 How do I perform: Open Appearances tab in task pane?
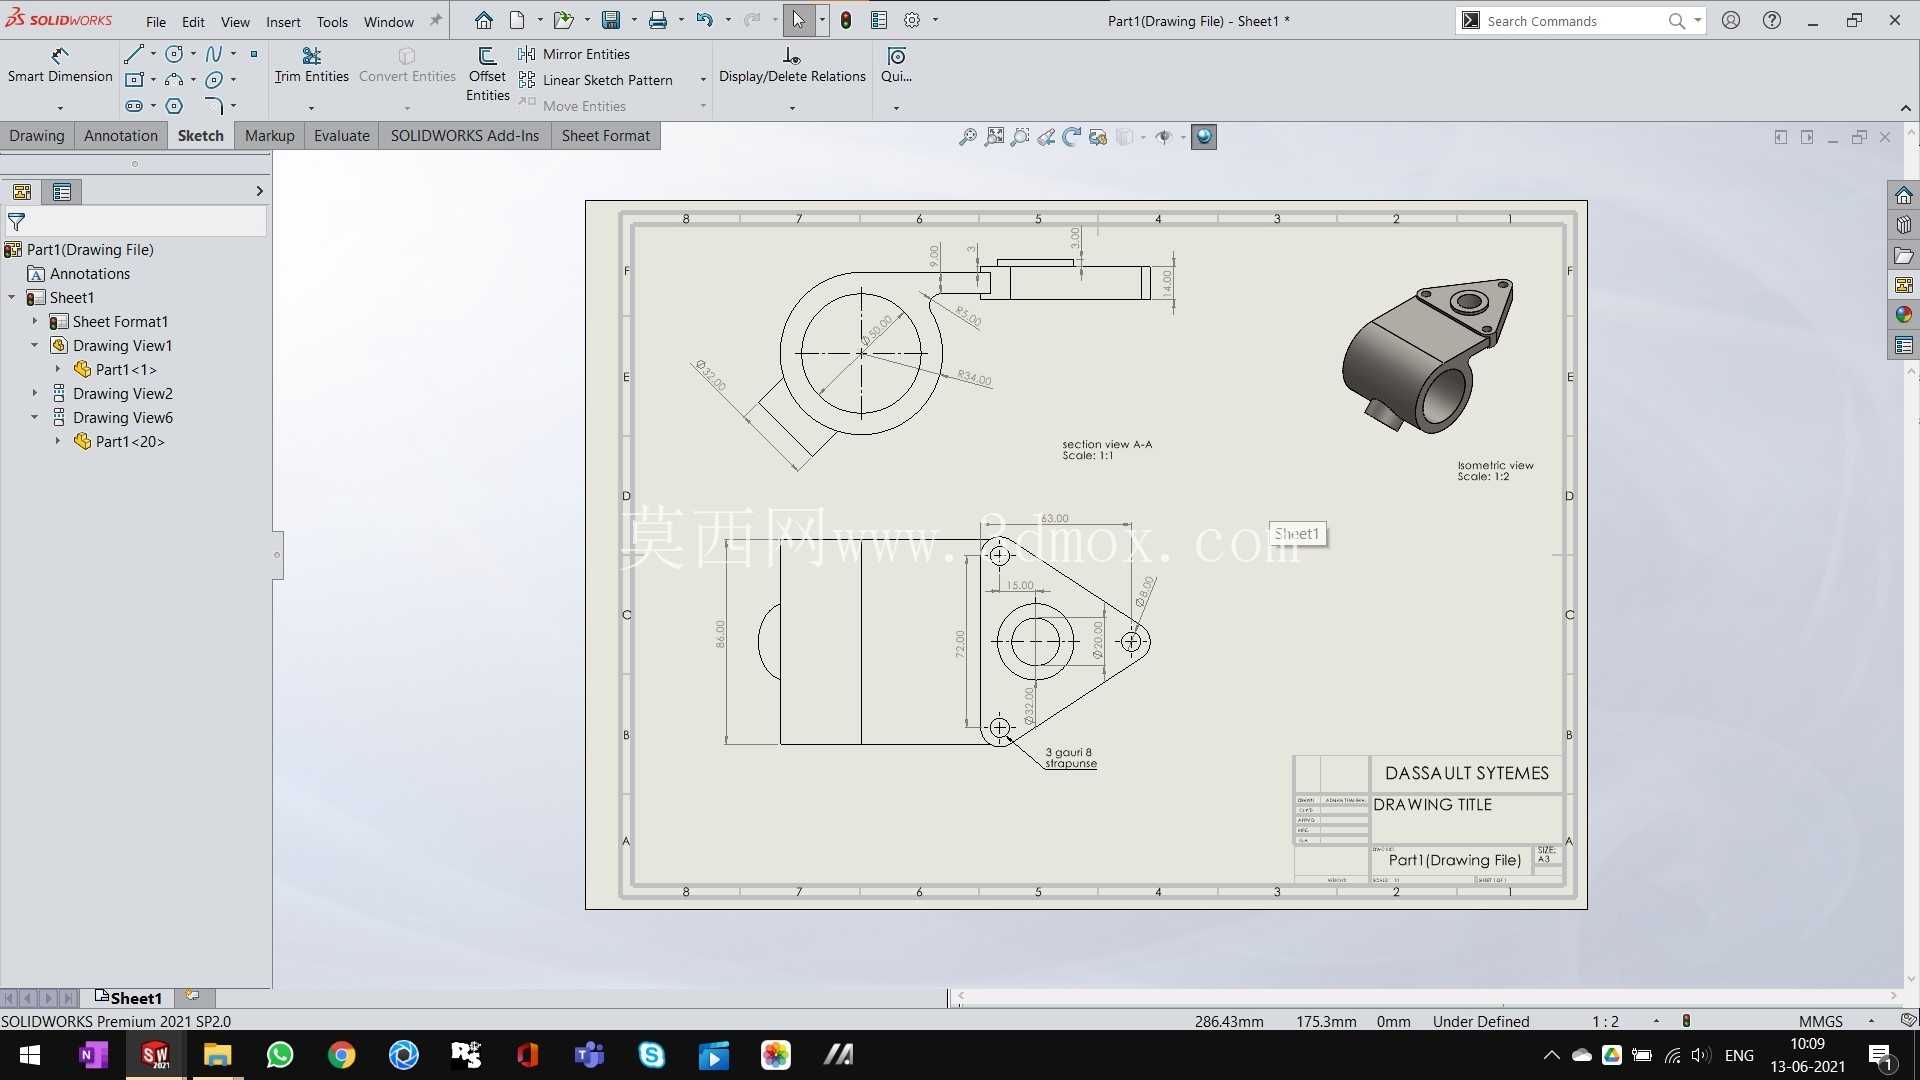[x=1904, y=315]
